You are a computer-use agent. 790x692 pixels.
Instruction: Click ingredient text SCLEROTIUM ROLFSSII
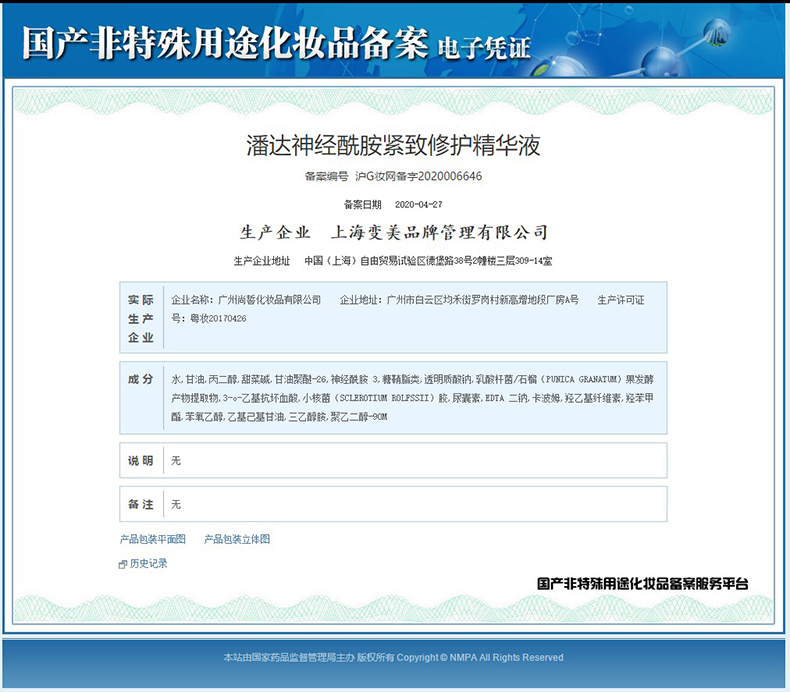tap(384, 398)
